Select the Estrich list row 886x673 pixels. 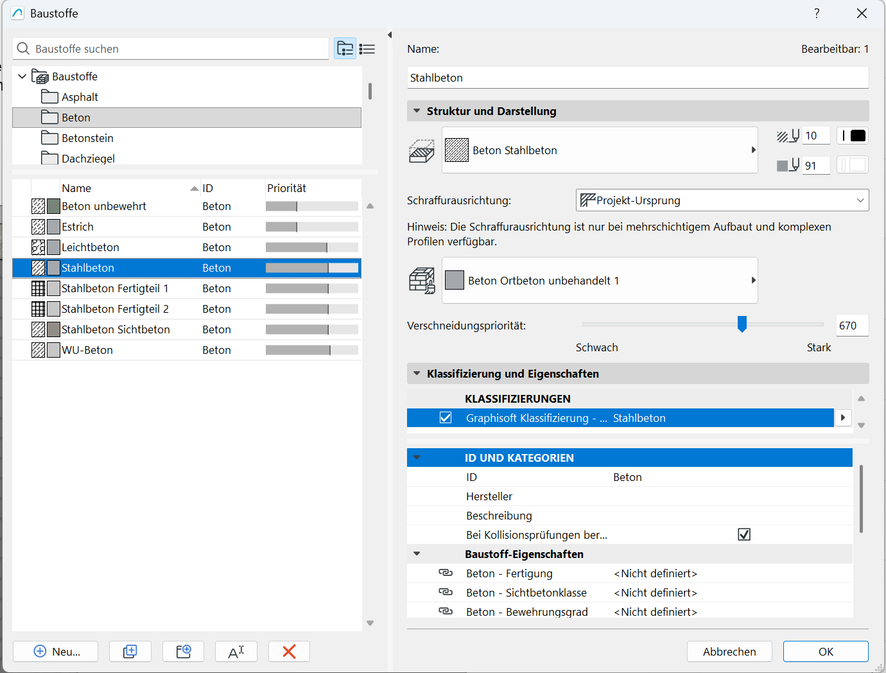coord(186,227)
